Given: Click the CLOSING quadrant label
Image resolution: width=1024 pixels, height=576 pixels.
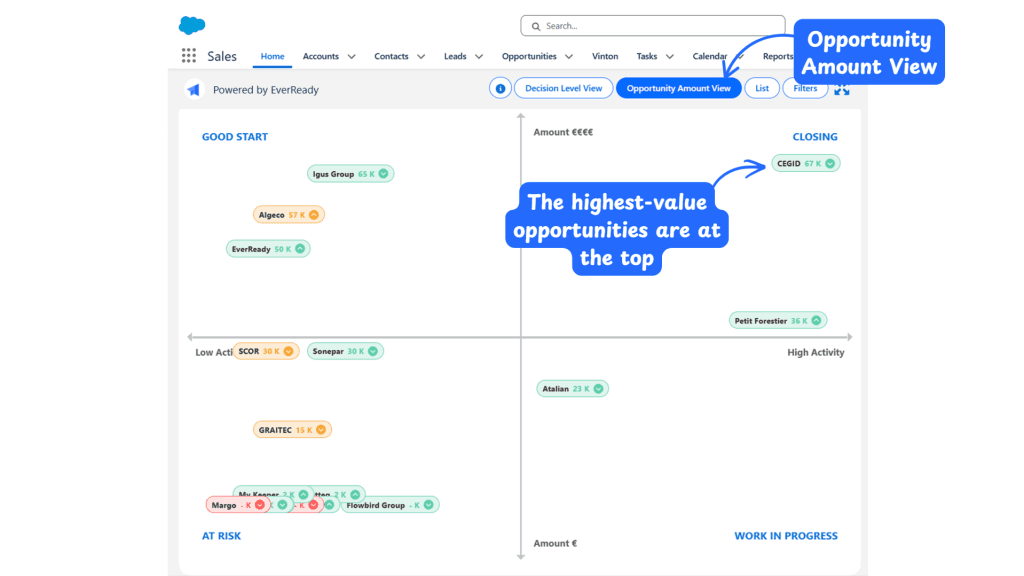Looking at the screenshot, I should (x=815, y=137).
